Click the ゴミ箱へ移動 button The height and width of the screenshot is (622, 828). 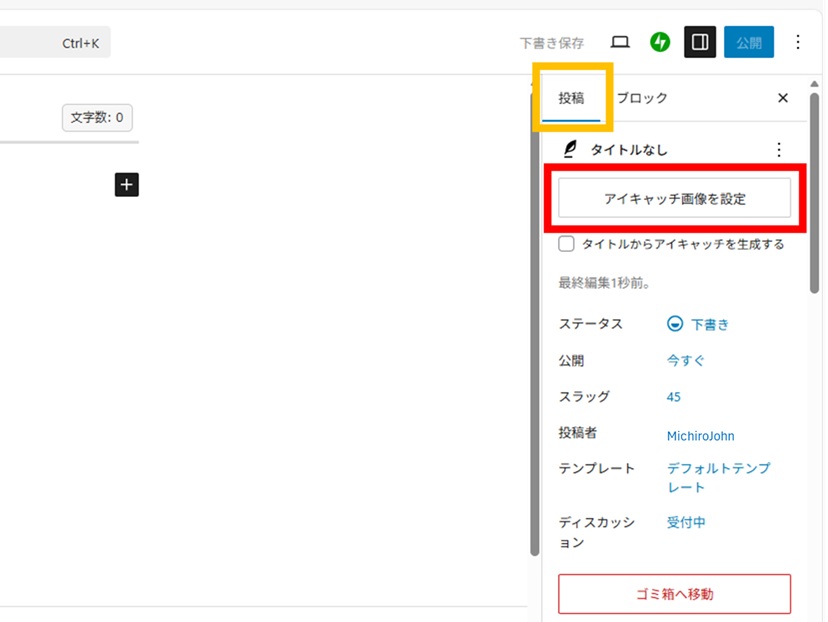[x=674, y=594]
